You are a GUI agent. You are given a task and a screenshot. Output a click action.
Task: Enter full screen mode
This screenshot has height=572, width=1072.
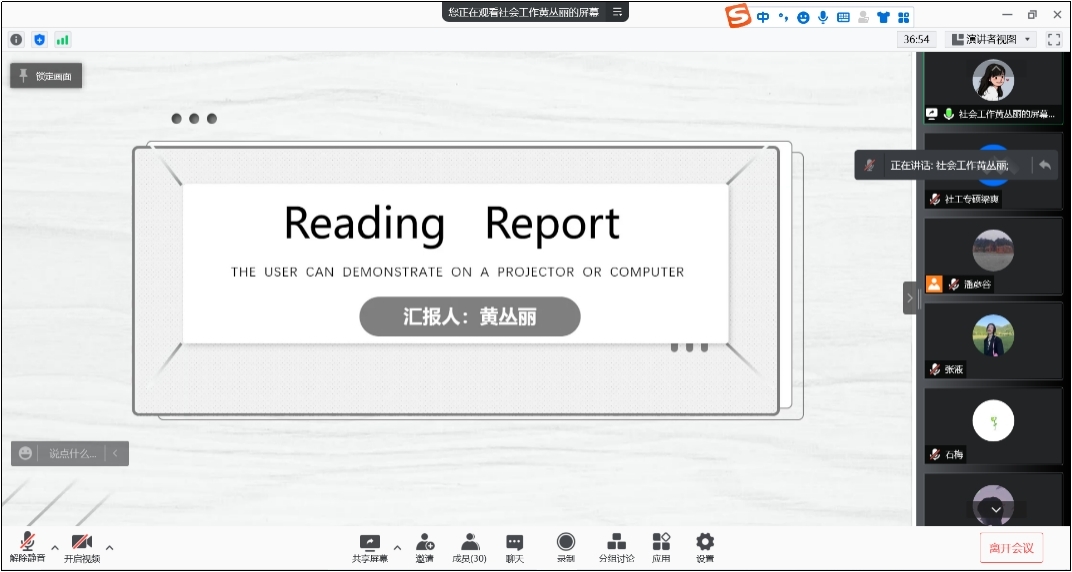tap(1053, 39)
